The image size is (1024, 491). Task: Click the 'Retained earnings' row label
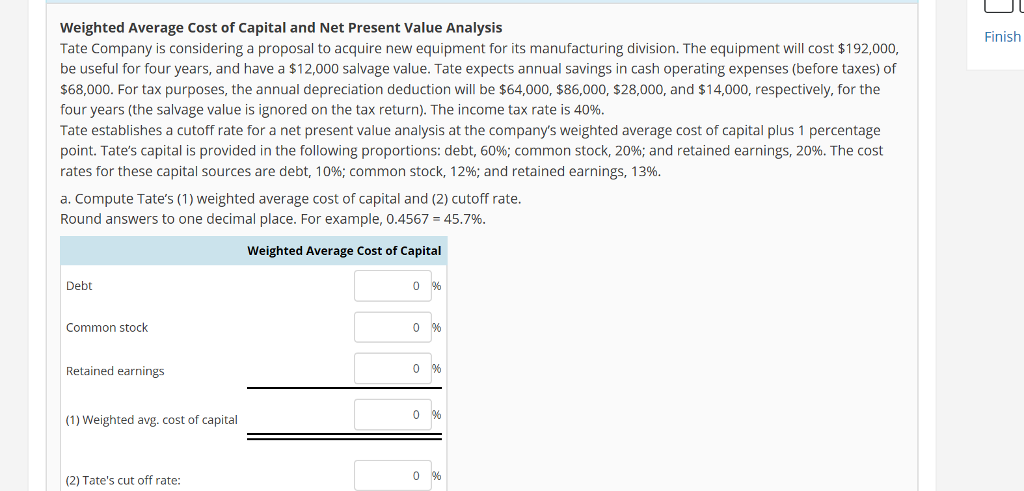pos(115,371)
